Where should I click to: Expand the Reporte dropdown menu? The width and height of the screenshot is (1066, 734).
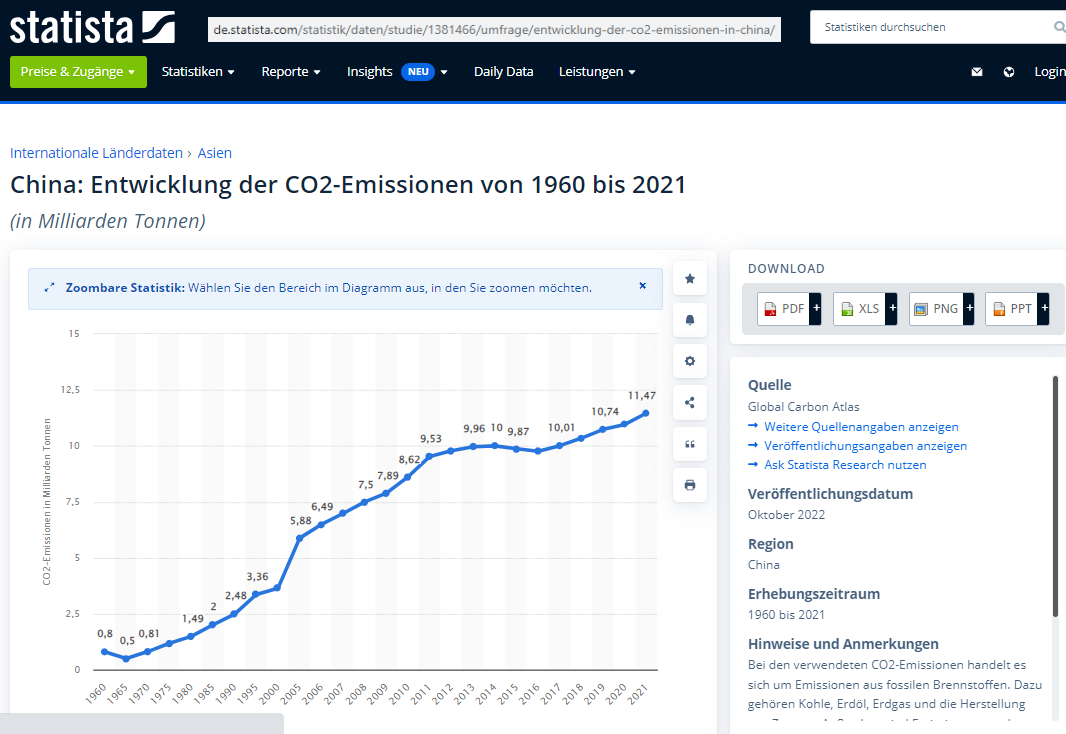pos(291,72)
